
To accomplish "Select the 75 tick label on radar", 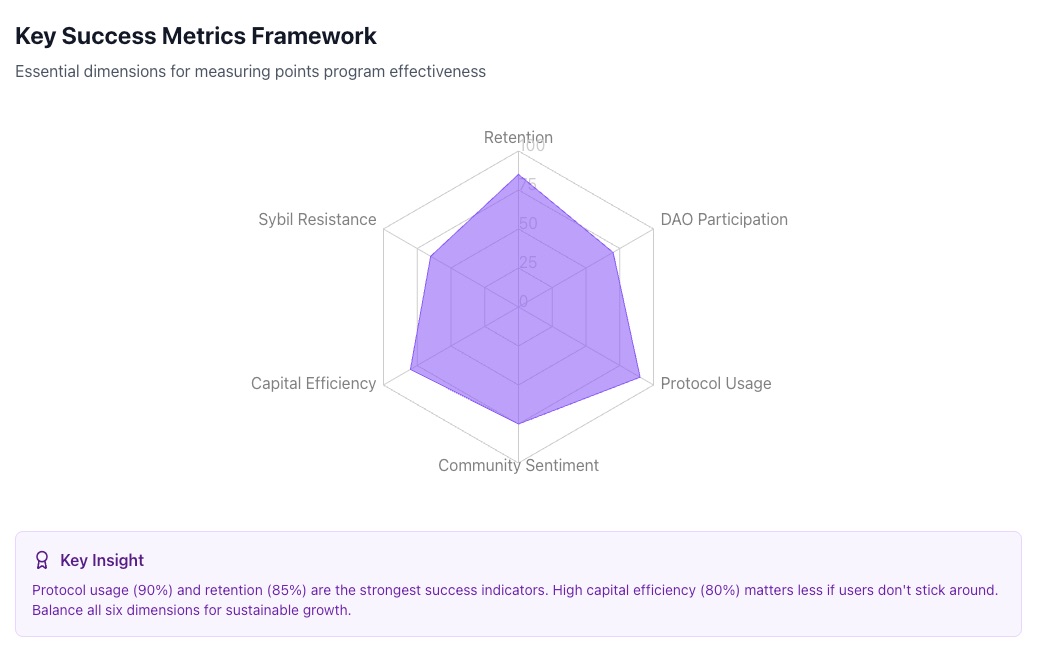I will pyautogui.click(x=528, y=185).
